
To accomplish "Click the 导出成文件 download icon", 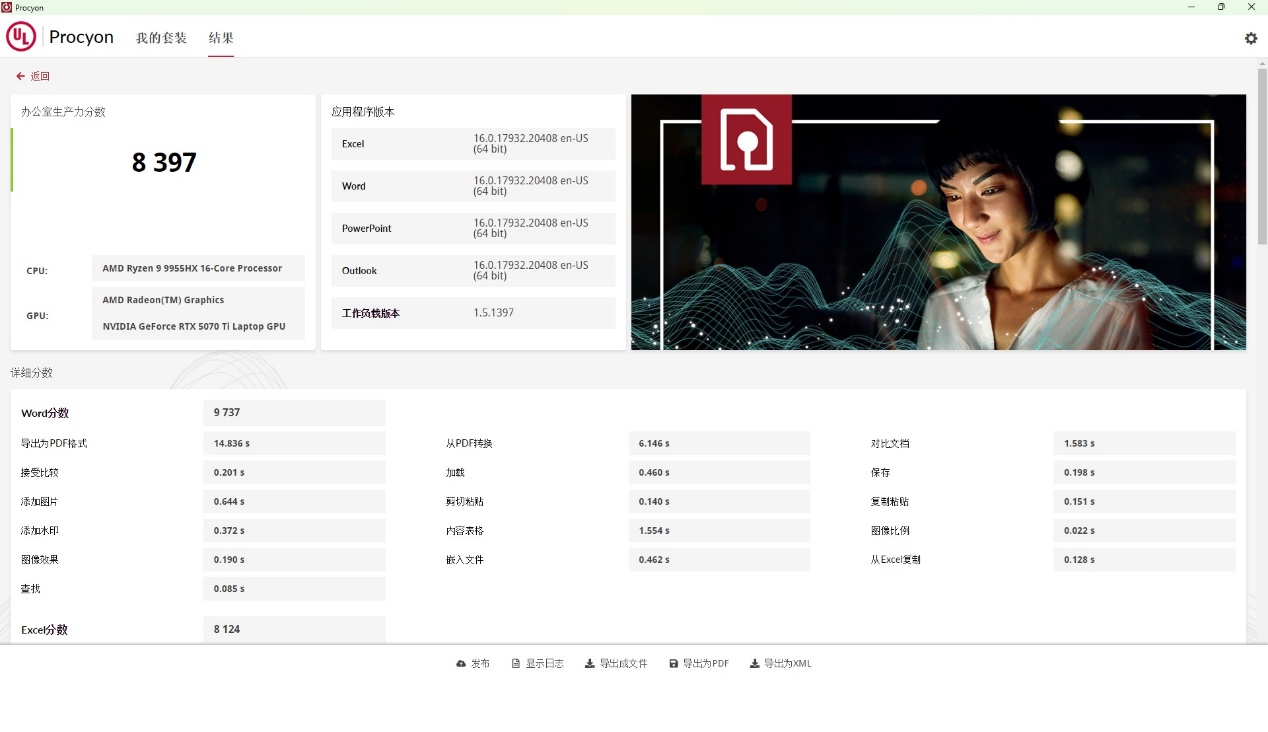I will tap(590, 664).
